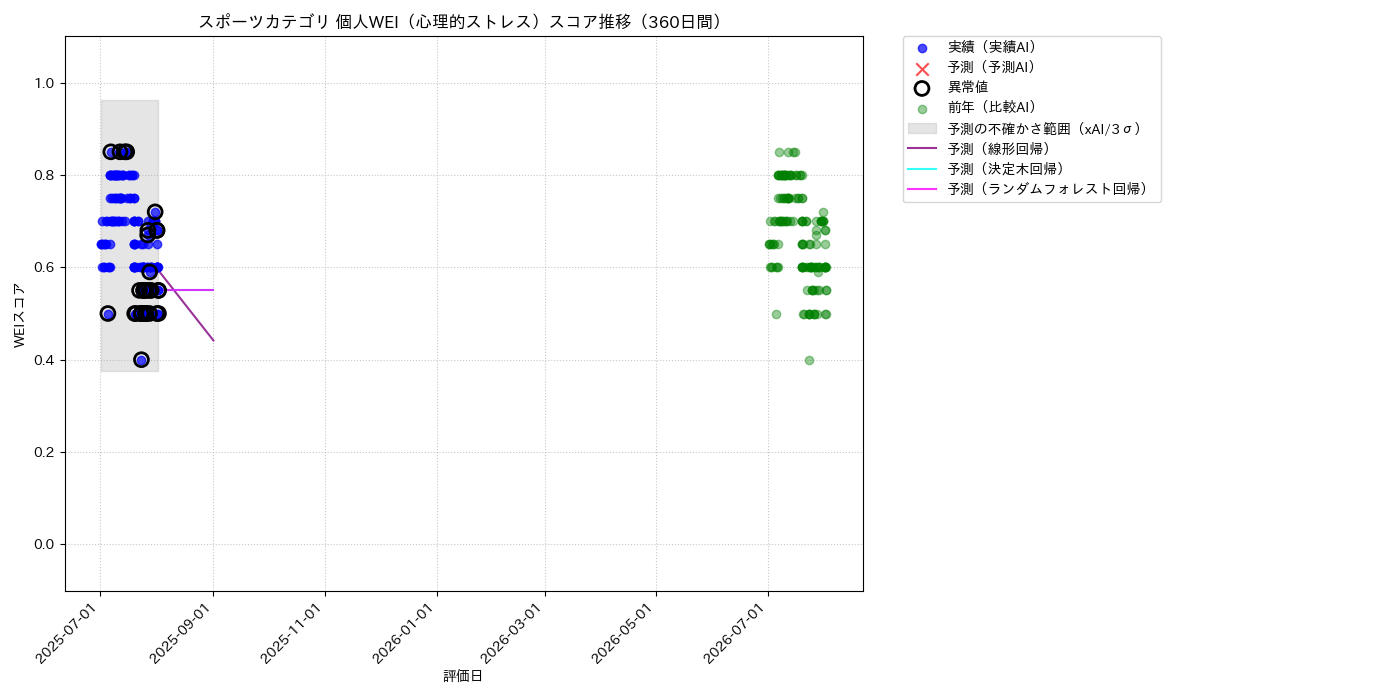Click the outlier circle at WEI 0.4
This screenshot has height=700, width=1400.
[141, 360]
